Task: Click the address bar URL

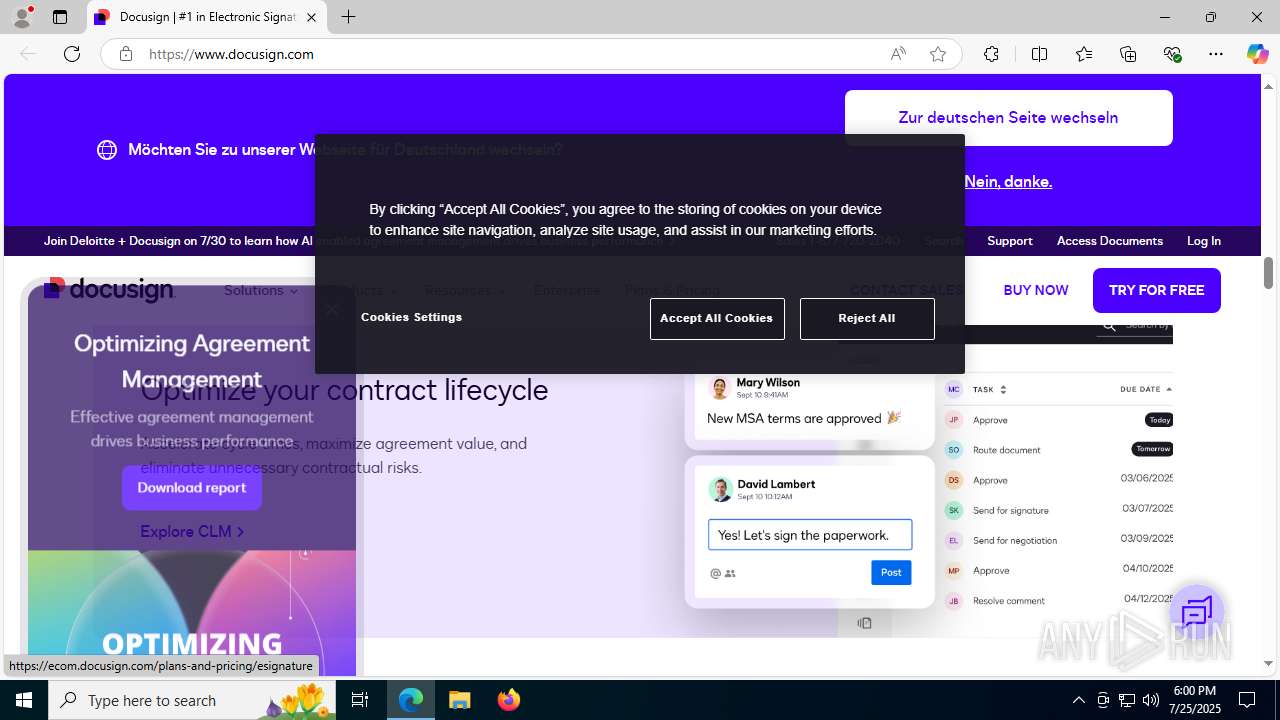Action: [x=231, y=54]
